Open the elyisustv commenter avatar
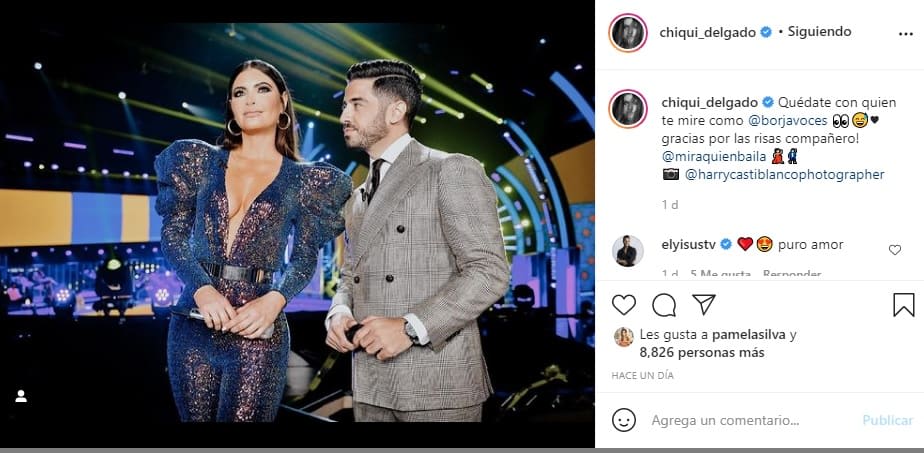This screenshot has height=453, width=924. (x=628, y=250)
